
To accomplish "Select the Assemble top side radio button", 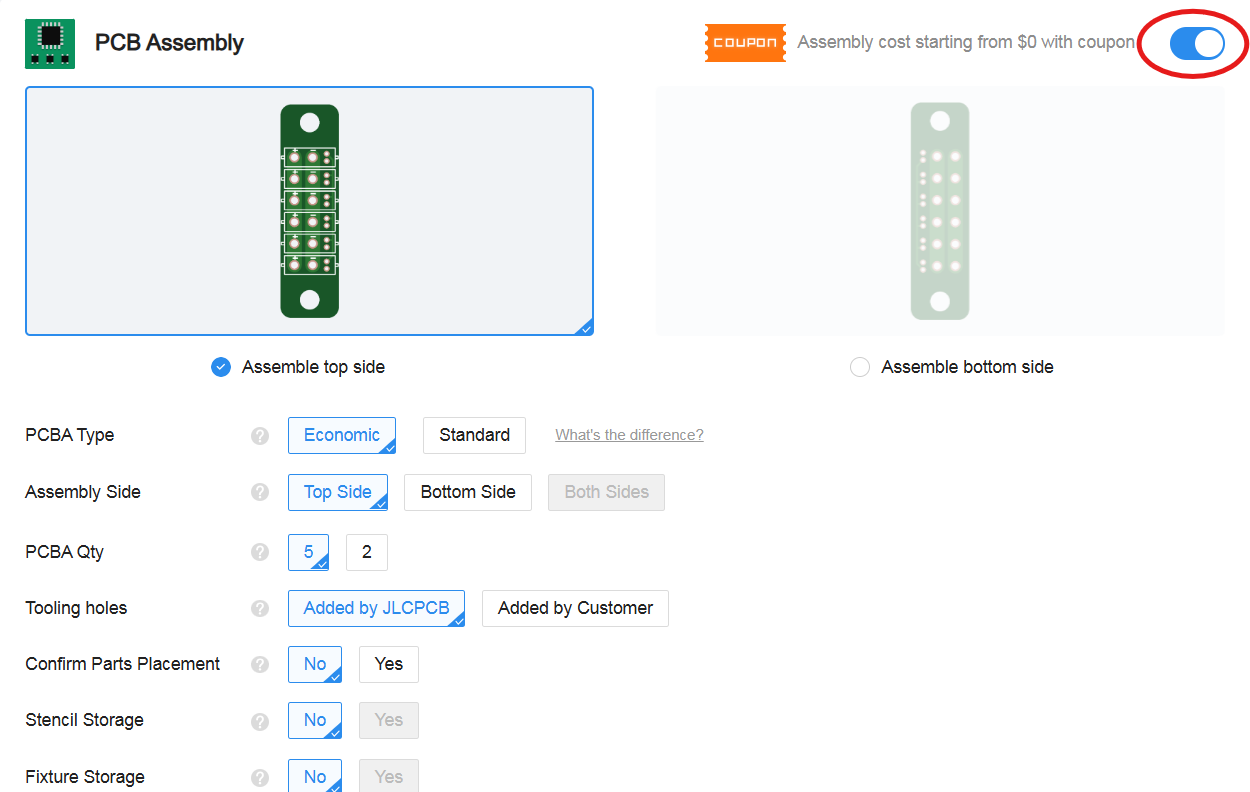I will (x=221, y=367).
